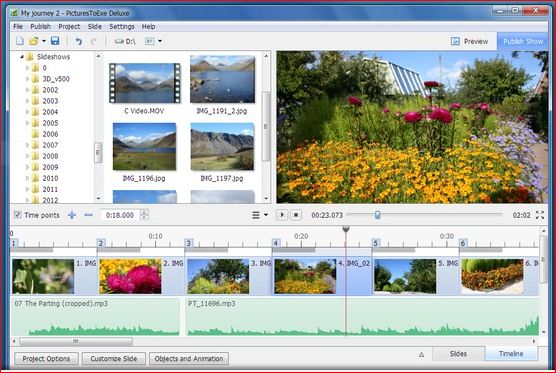Click the fullscreen preview icon

pos(540,215)
